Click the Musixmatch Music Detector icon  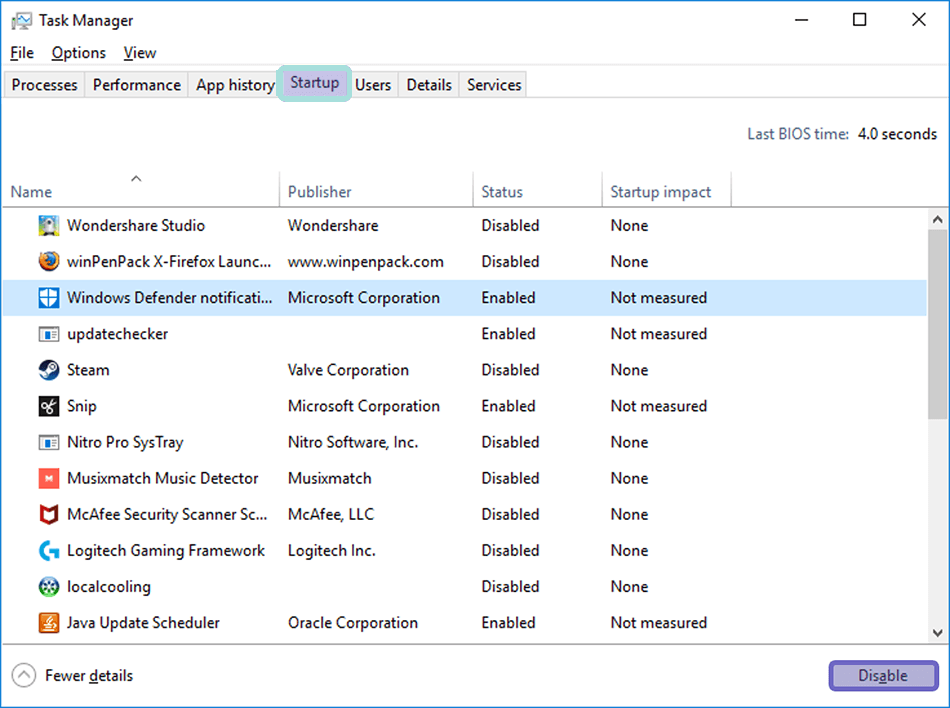49,478
